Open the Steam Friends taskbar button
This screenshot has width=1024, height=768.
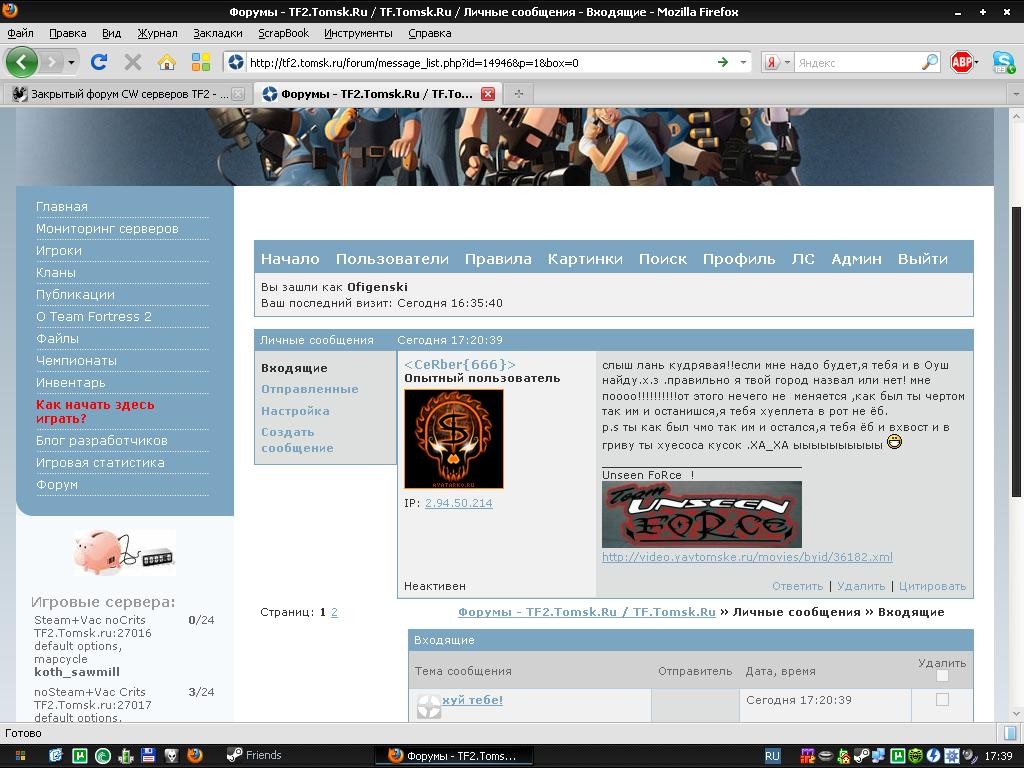(x=255, y=756)
